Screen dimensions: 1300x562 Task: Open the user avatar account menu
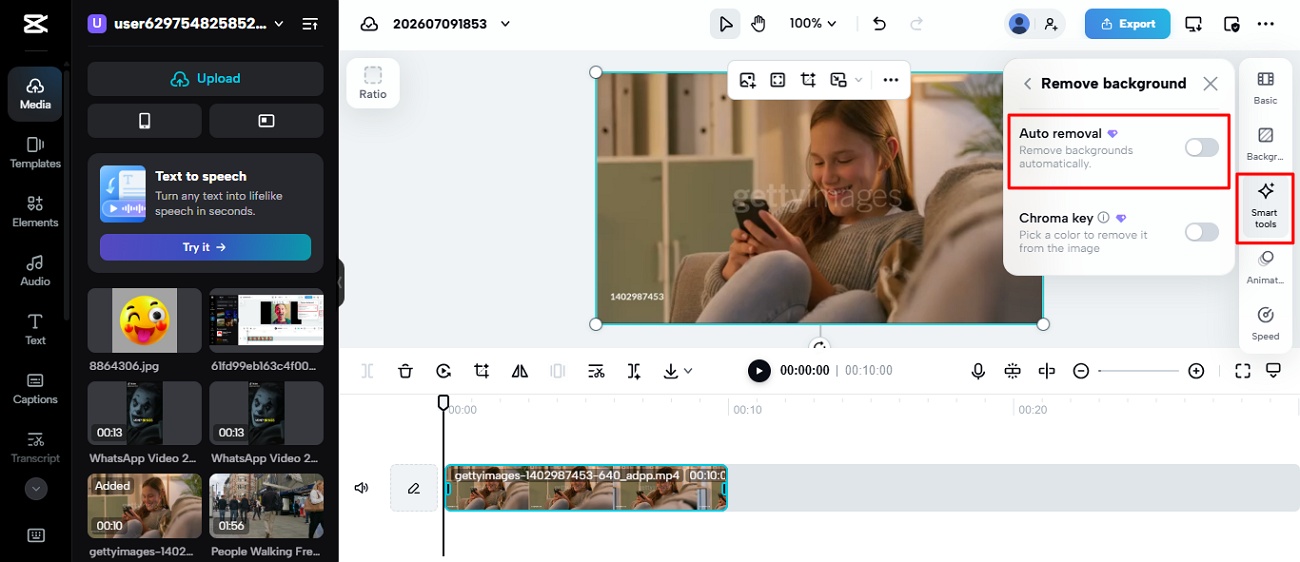point(1019,24)
